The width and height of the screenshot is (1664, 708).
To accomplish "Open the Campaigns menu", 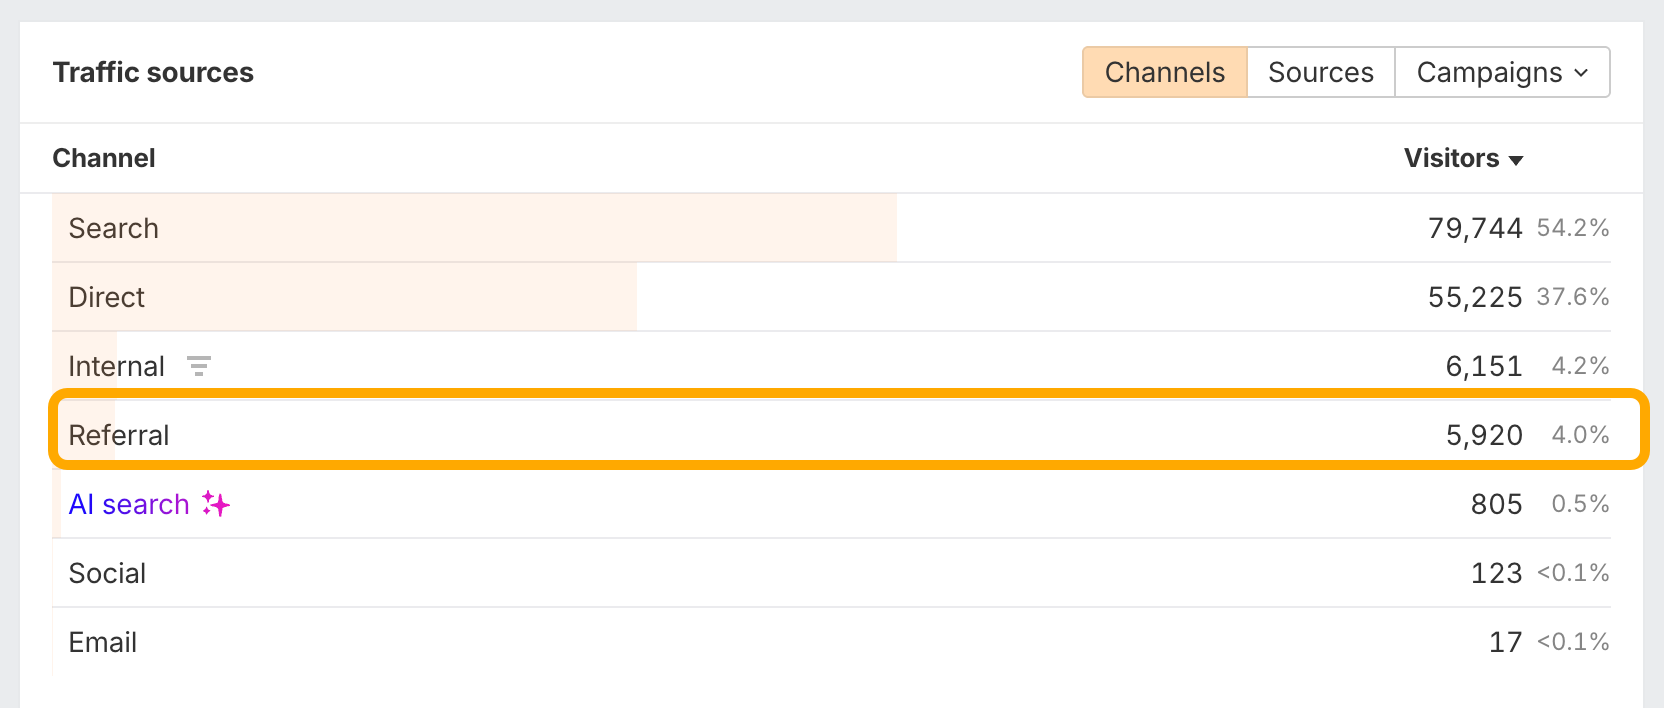I will pos(1502,72).
